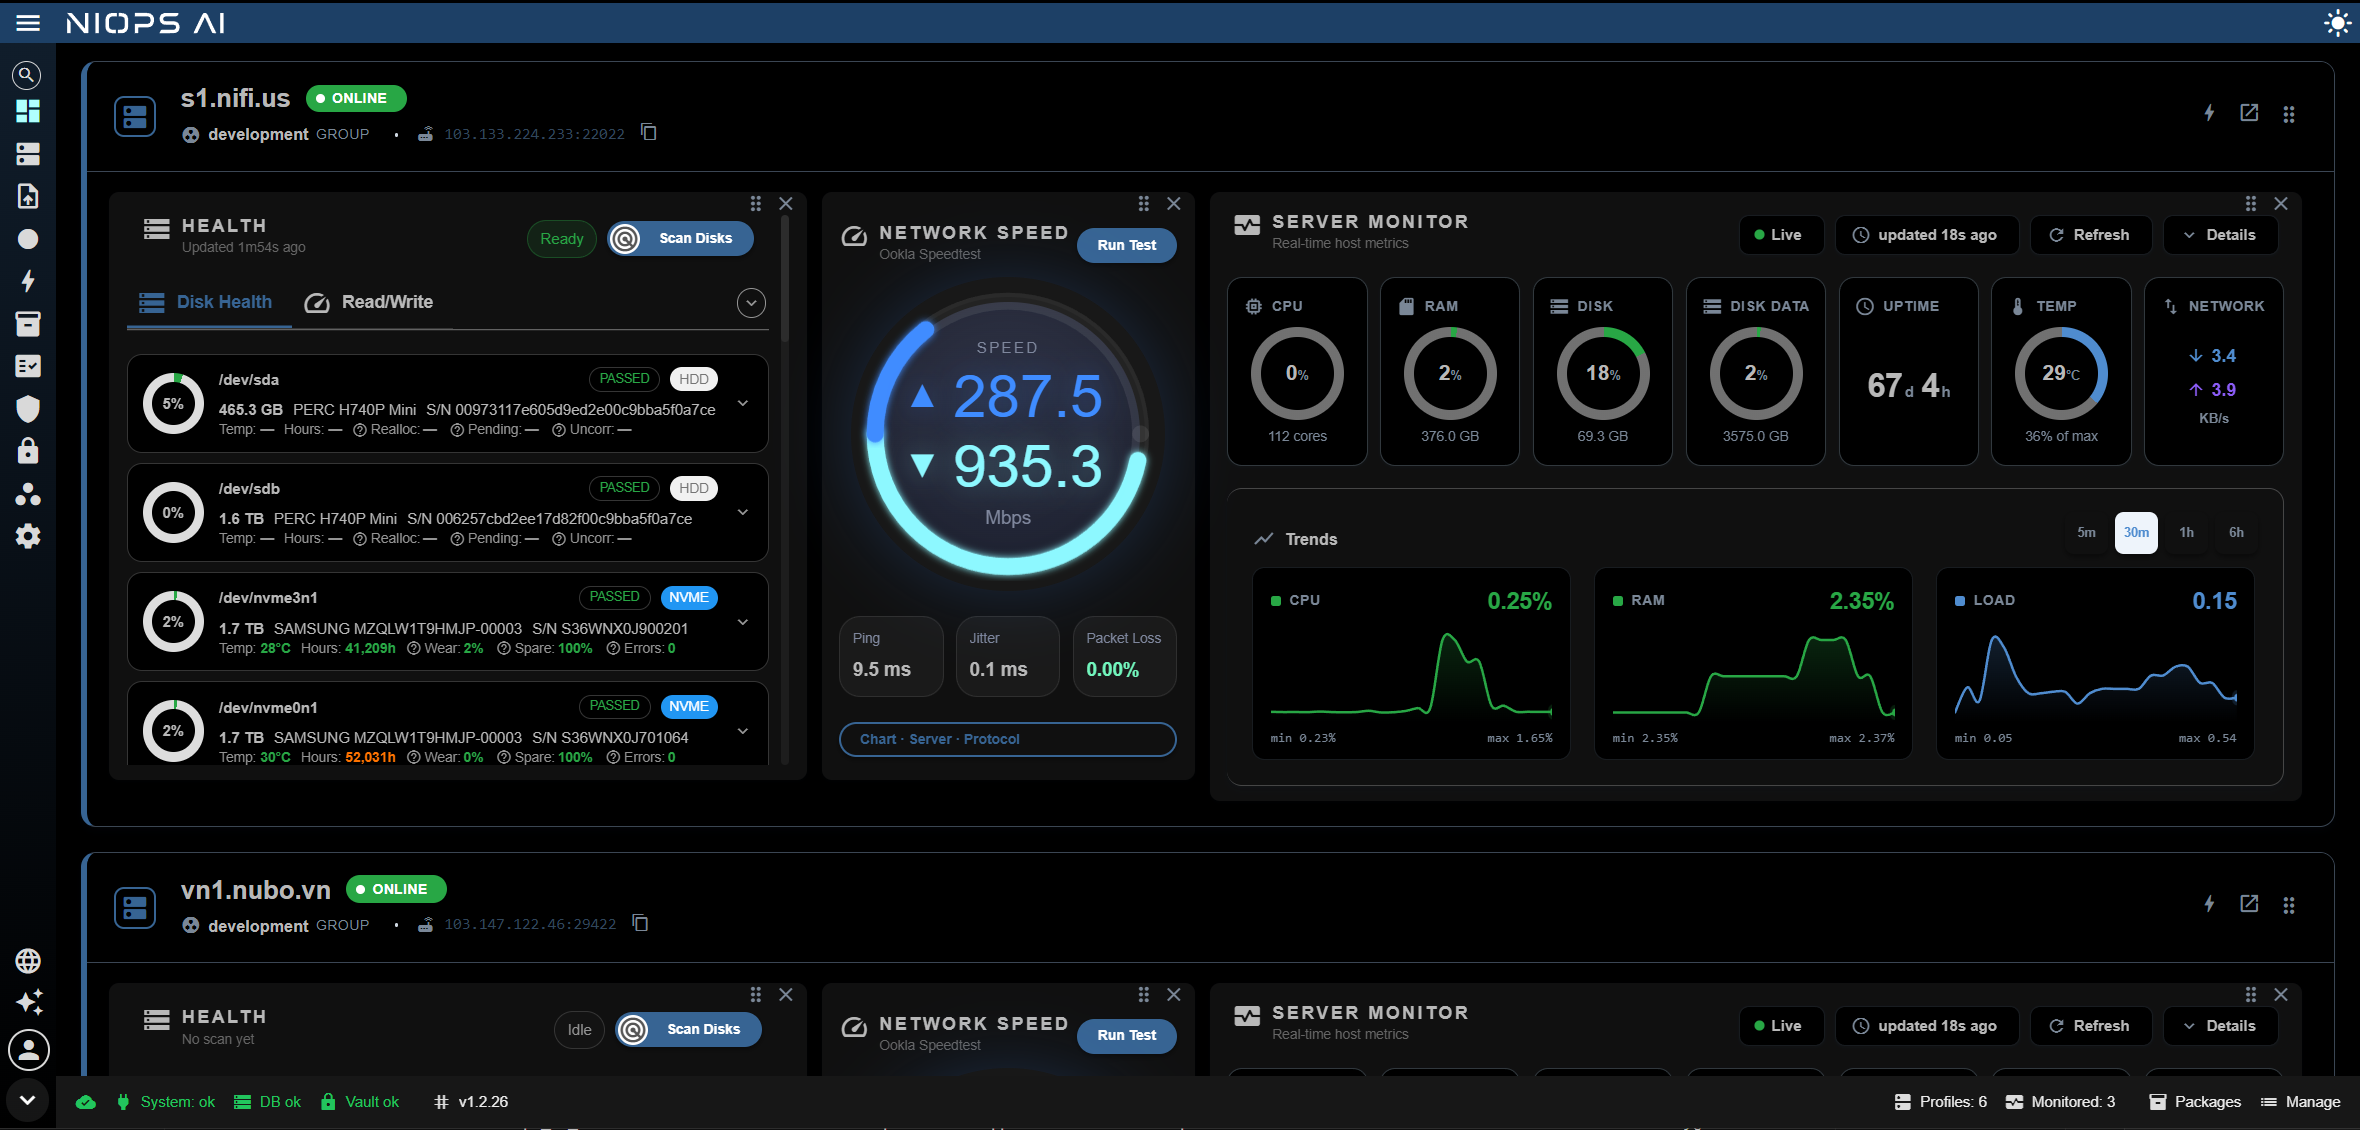2360x1130 pixels.
Task: Open the AI sparkles icon in sidebar
Action: (x=28, y=1002)
